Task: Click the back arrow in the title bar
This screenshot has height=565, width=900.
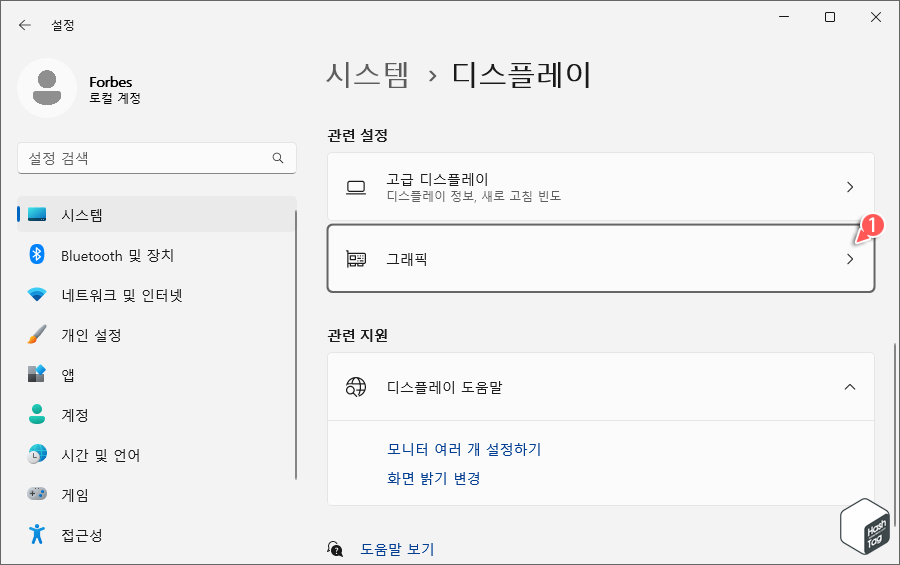Action: [x=25, y=25]
